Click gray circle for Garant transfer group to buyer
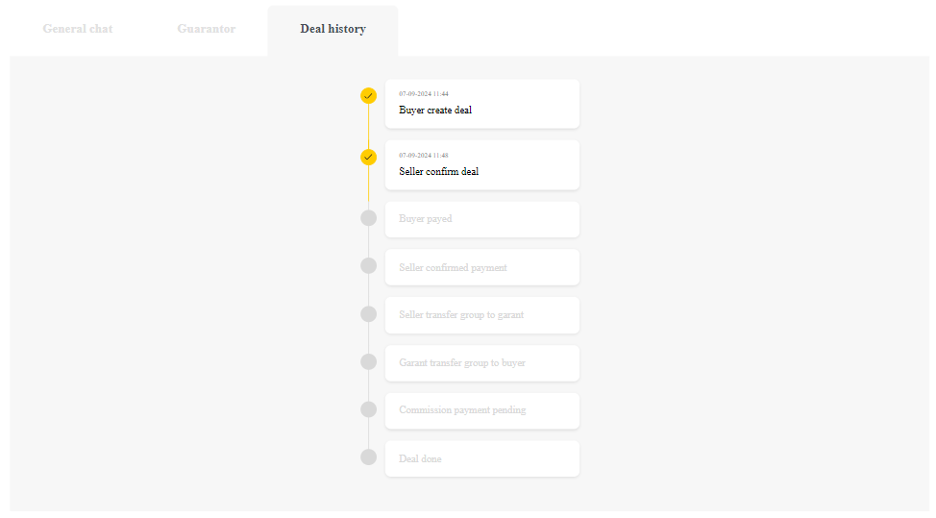The image size is (936, 518). point(368,362)
